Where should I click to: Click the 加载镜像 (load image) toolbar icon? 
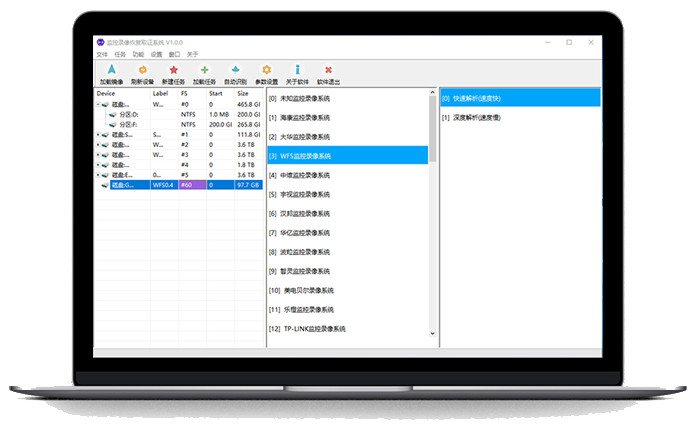pyautogui.click(x=112, y=73)
